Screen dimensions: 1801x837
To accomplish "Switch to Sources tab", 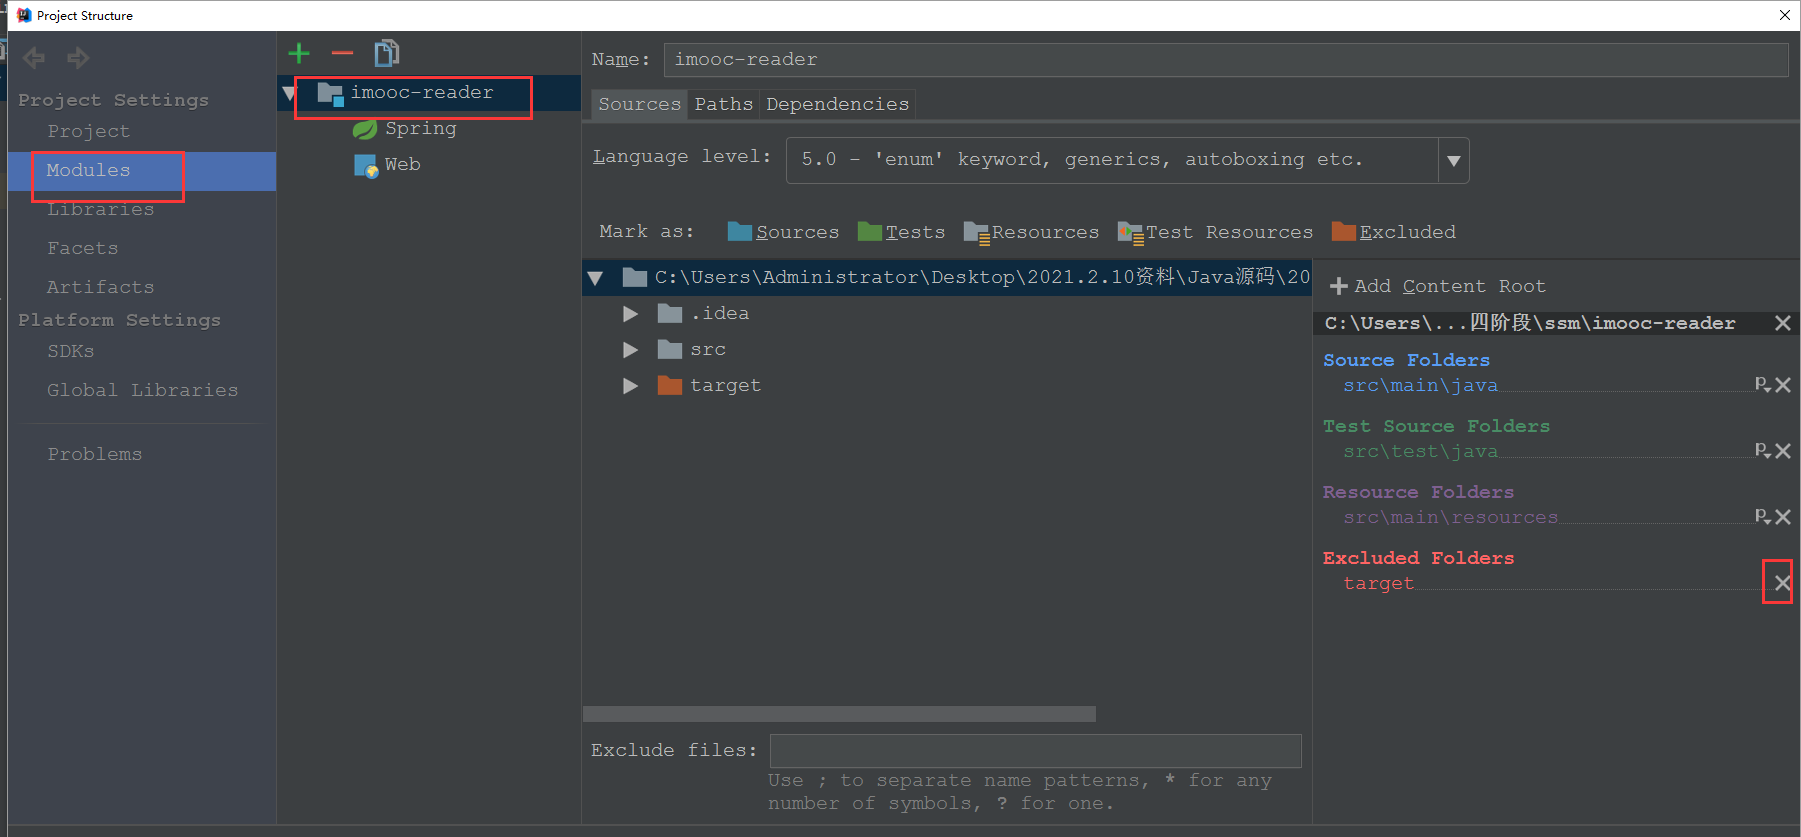I will 639,104.
